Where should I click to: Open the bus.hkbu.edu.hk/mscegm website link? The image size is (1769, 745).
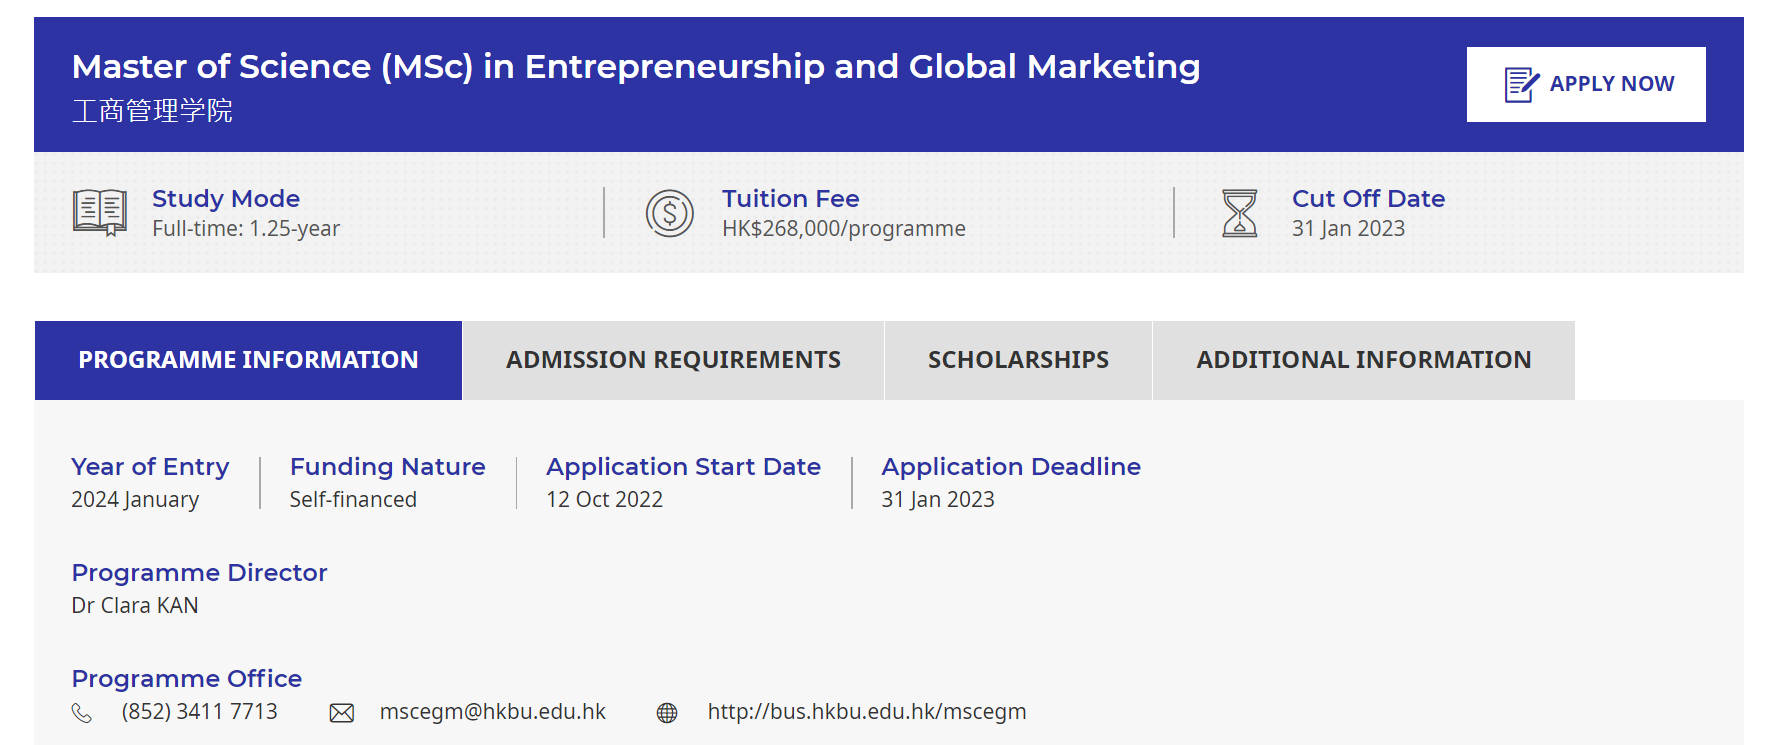[x=866, y=712]
